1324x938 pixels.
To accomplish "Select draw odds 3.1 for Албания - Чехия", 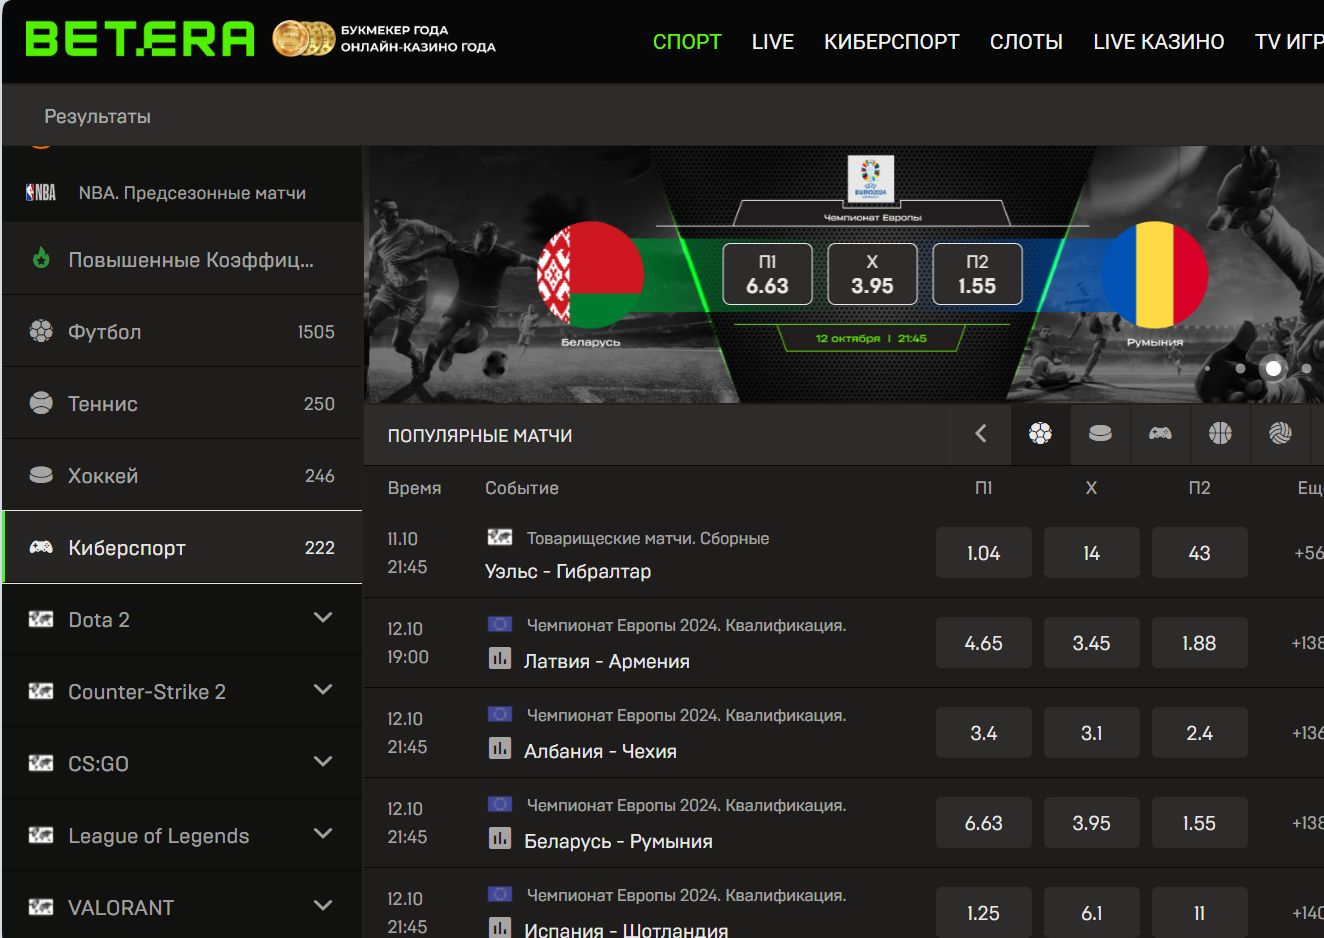I will [1092, 733].
